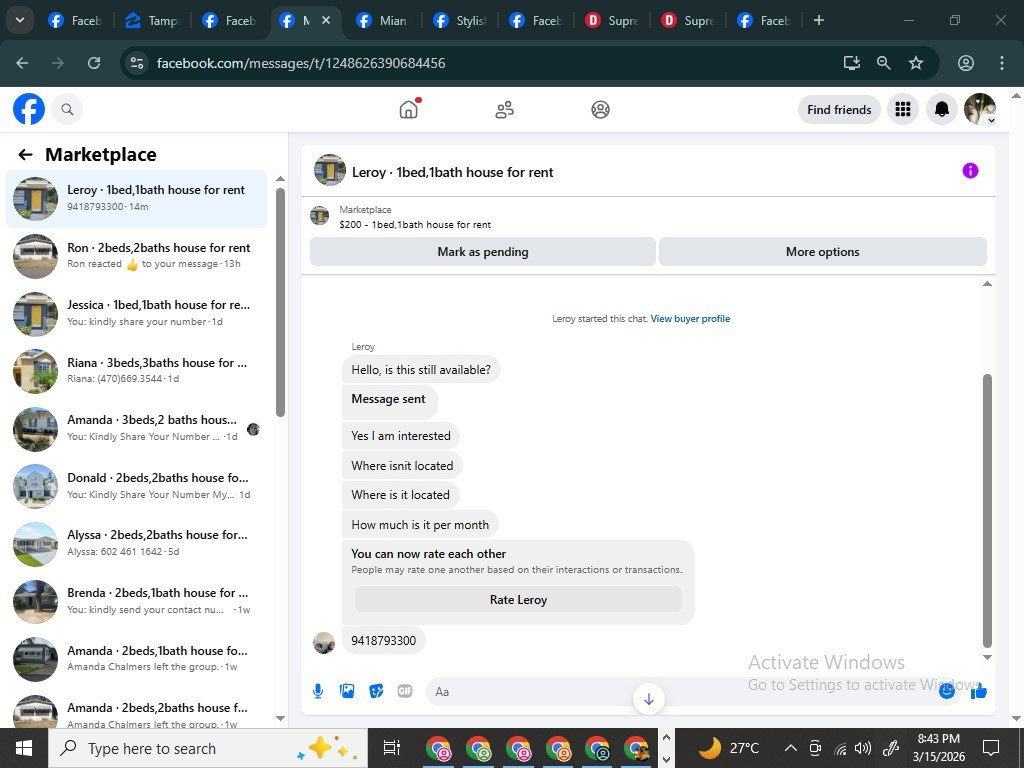Open Jessica's 1bed,1bath house chat
This screenshot has width=1024, height=768.
[136, 313]
